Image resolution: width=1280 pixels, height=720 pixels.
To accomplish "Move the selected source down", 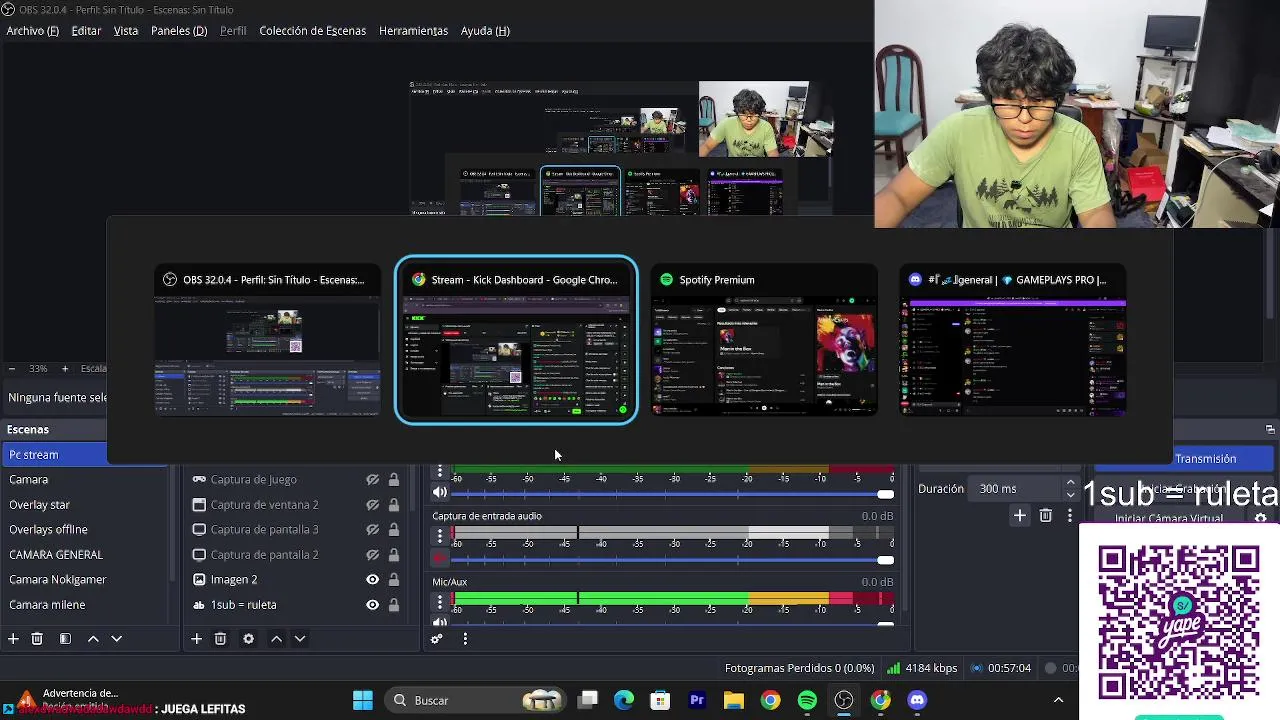I will click(299, 639).
